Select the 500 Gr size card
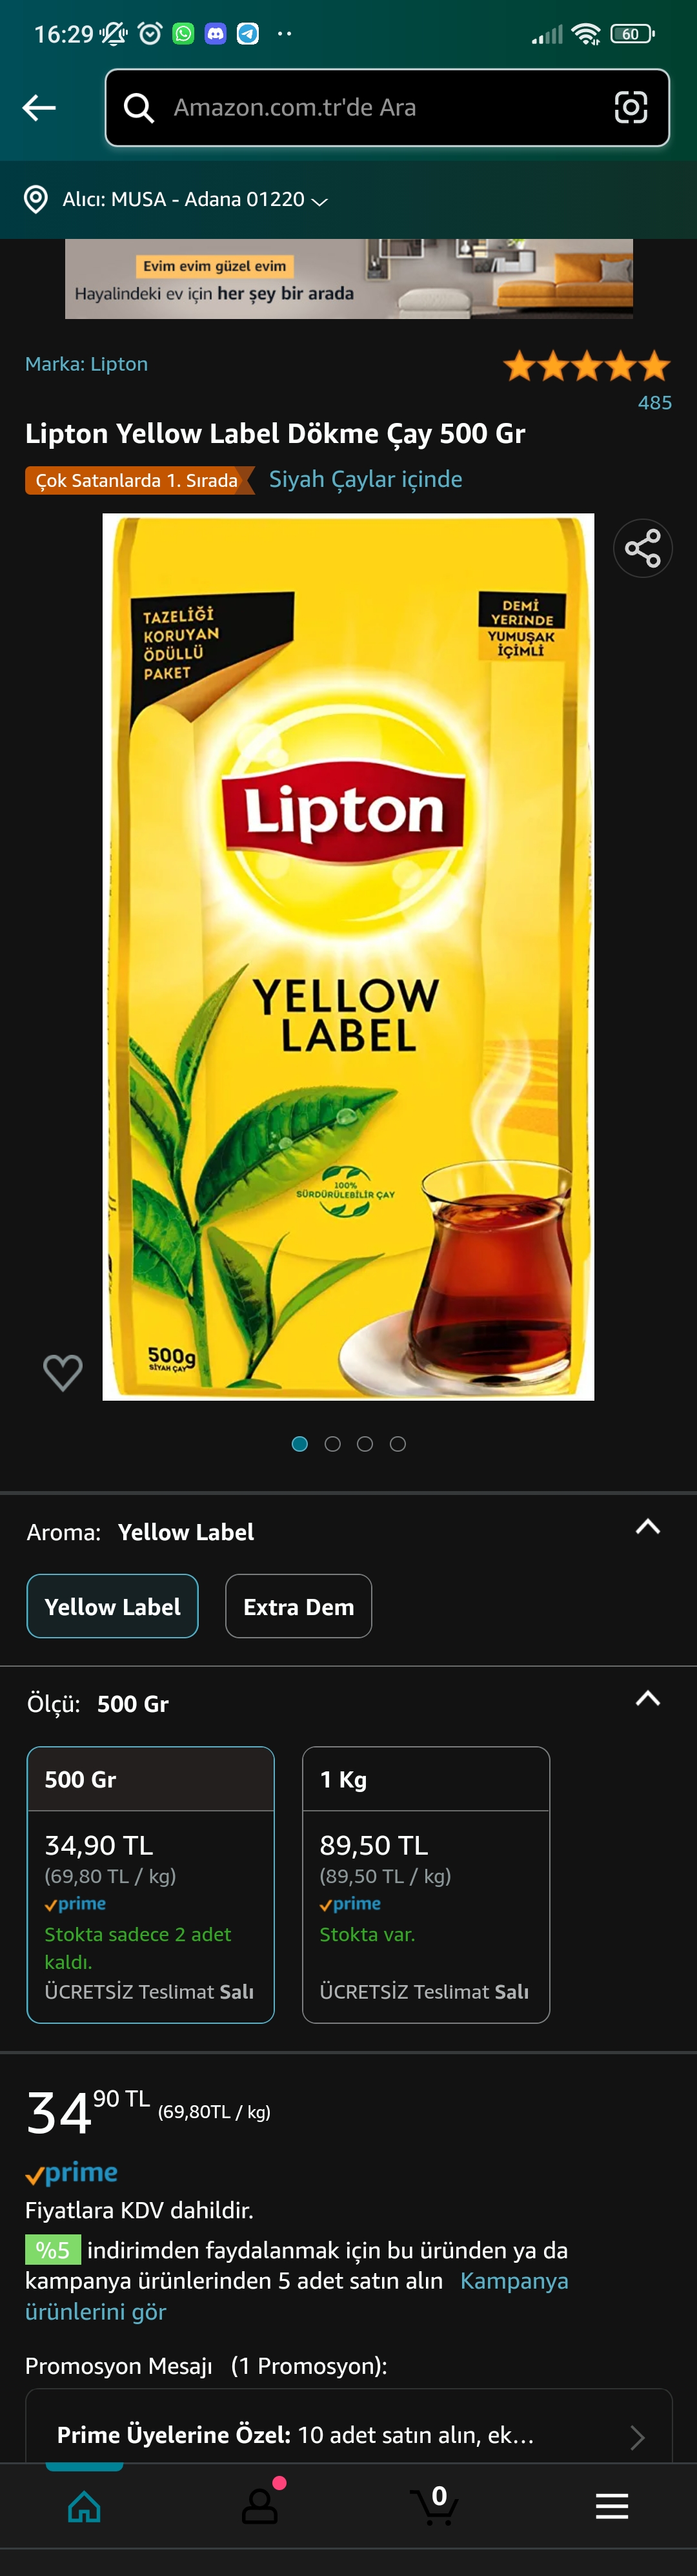This screenshot has width=697, height=2576. tap(151, 1884)
